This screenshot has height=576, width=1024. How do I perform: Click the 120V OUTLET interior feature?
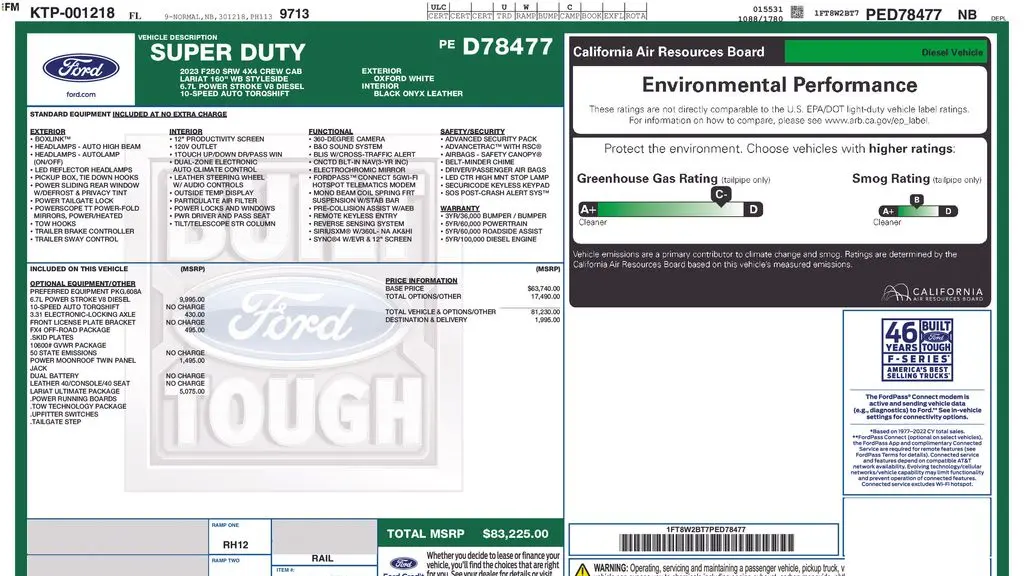click(193, 147)
